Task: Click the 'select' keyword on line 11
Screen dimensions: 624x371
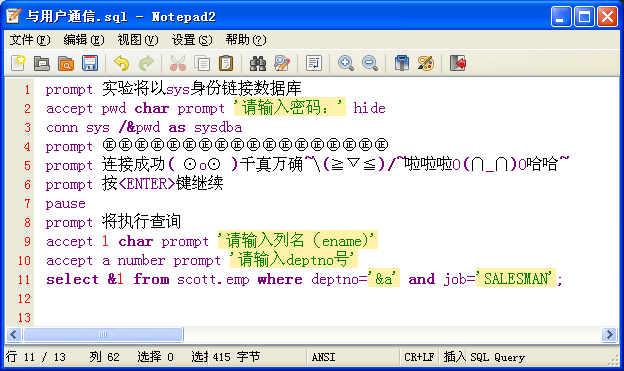Action: (x=72, y=279)
